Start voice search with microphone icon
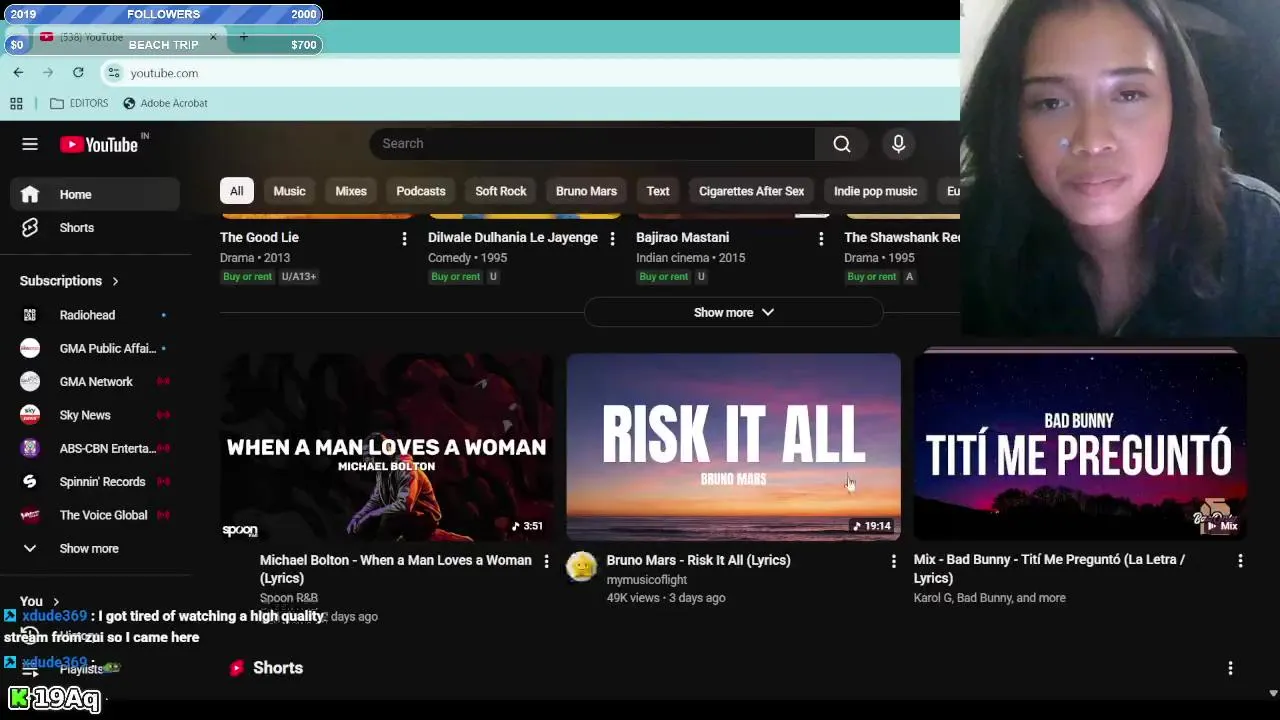 tap(898, 144)
